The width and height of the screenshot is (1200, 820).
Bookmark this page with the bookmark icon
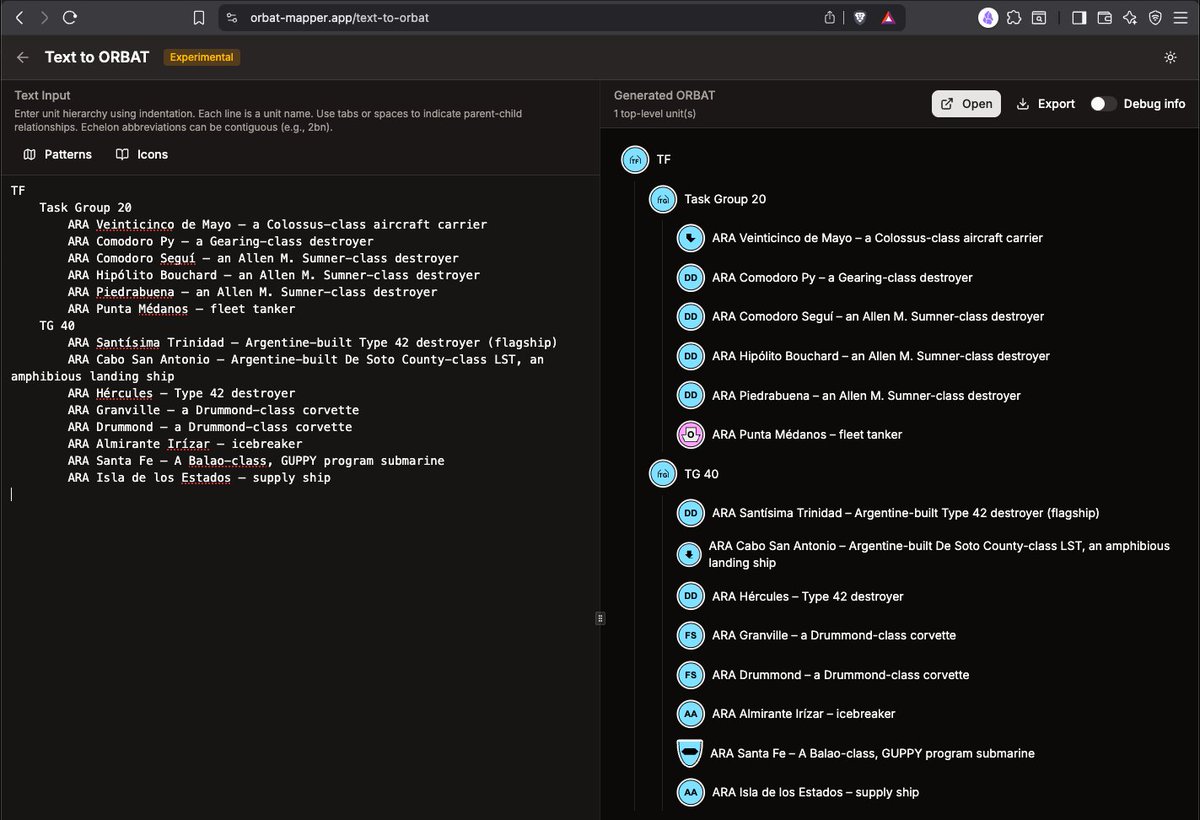pyautogui.click(x=199, y=17)
